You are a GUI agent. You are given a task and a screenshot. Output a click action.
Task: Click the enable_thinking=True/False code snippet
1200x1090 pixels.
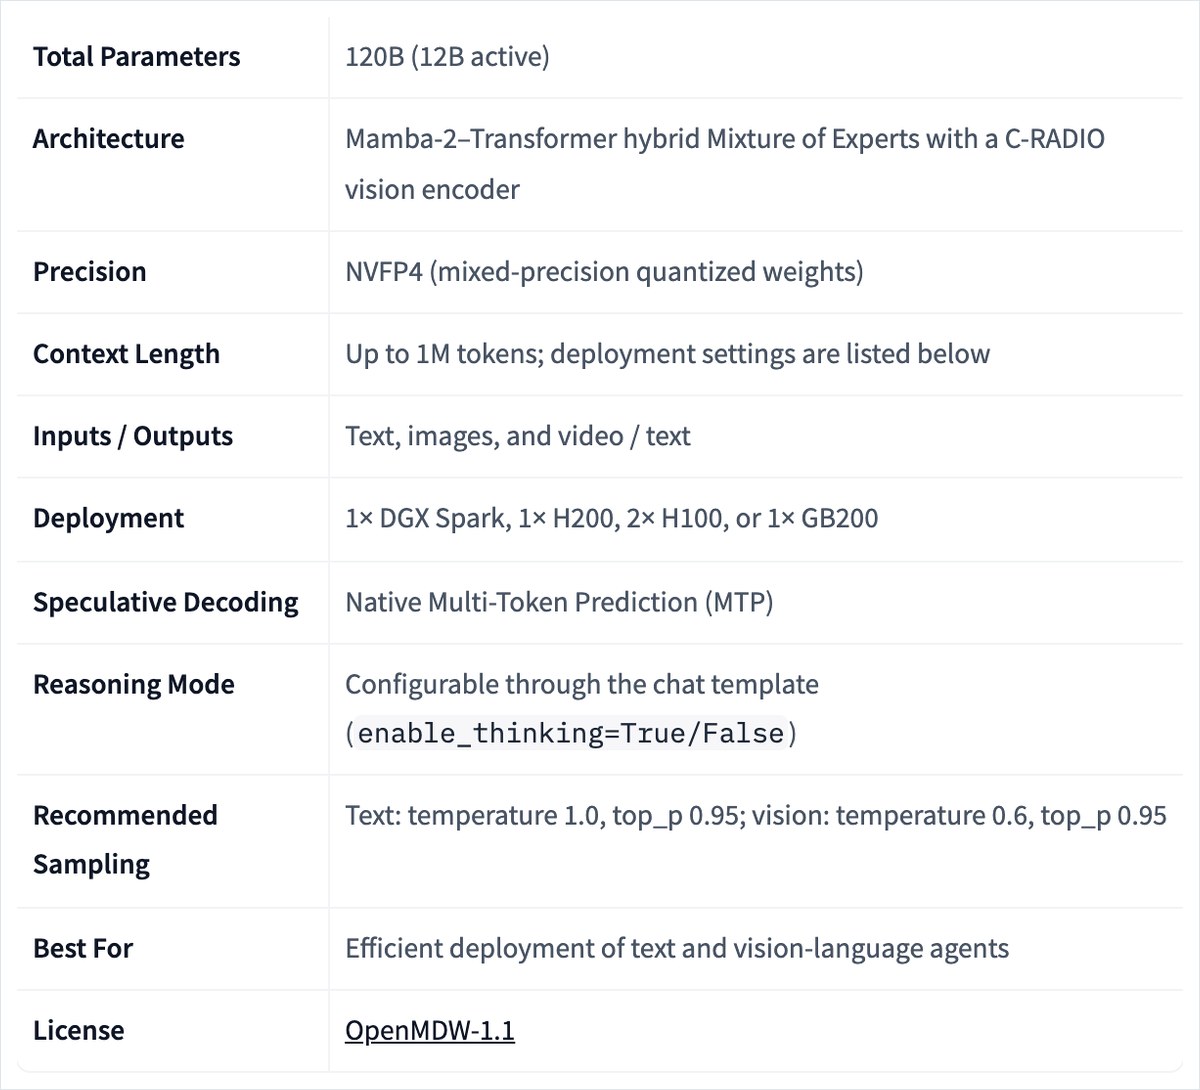571,734
